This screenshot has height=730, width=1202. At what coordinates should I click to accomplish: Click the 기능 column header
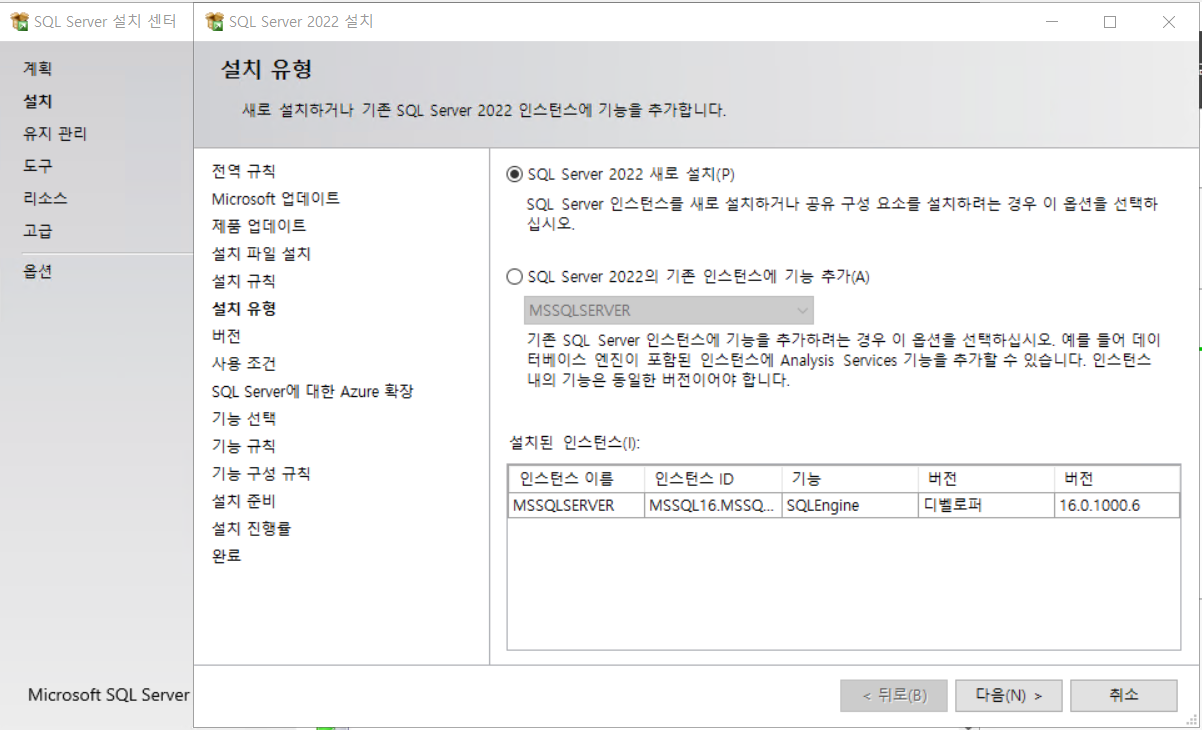click(x=849, y=479)
